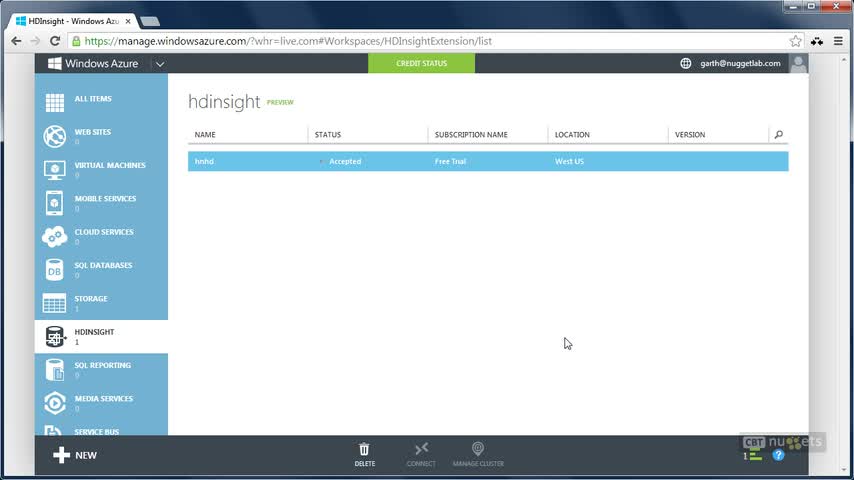
Task: Select the HDInsight elephant database icon
Action: (x=54, y=337)
